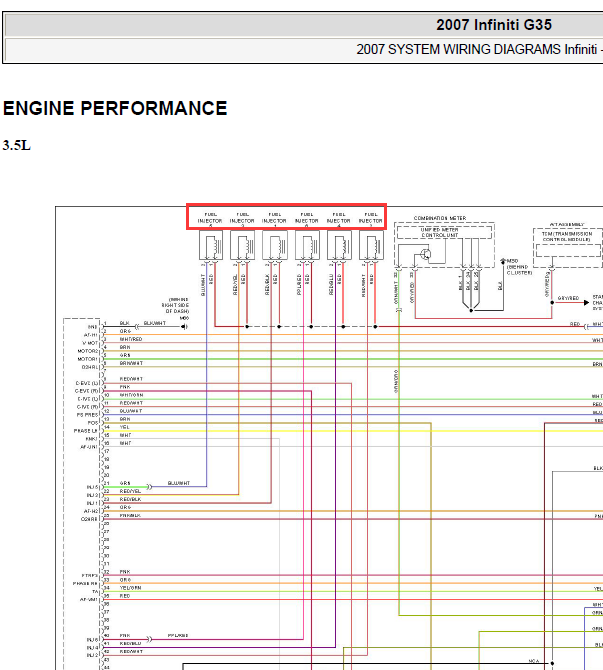The height and width of the screenshot is (670, 603).
Task: Click the connector splice on pin 40 wire
Action: coord(149,640)
